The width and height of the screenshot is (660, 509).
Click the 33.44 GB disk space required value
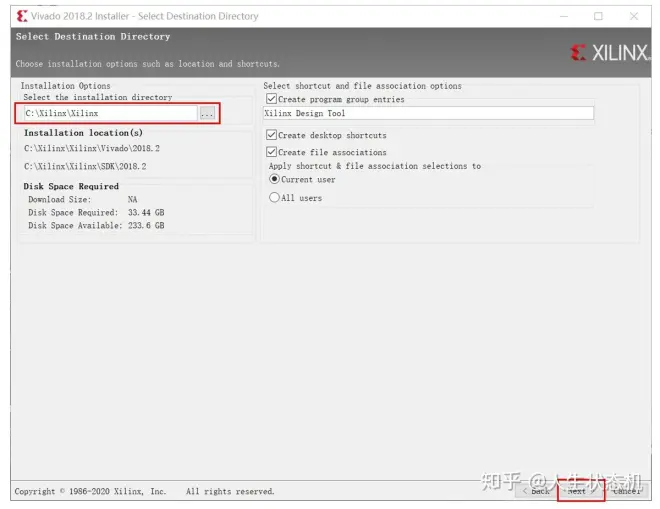coord(146,213)
